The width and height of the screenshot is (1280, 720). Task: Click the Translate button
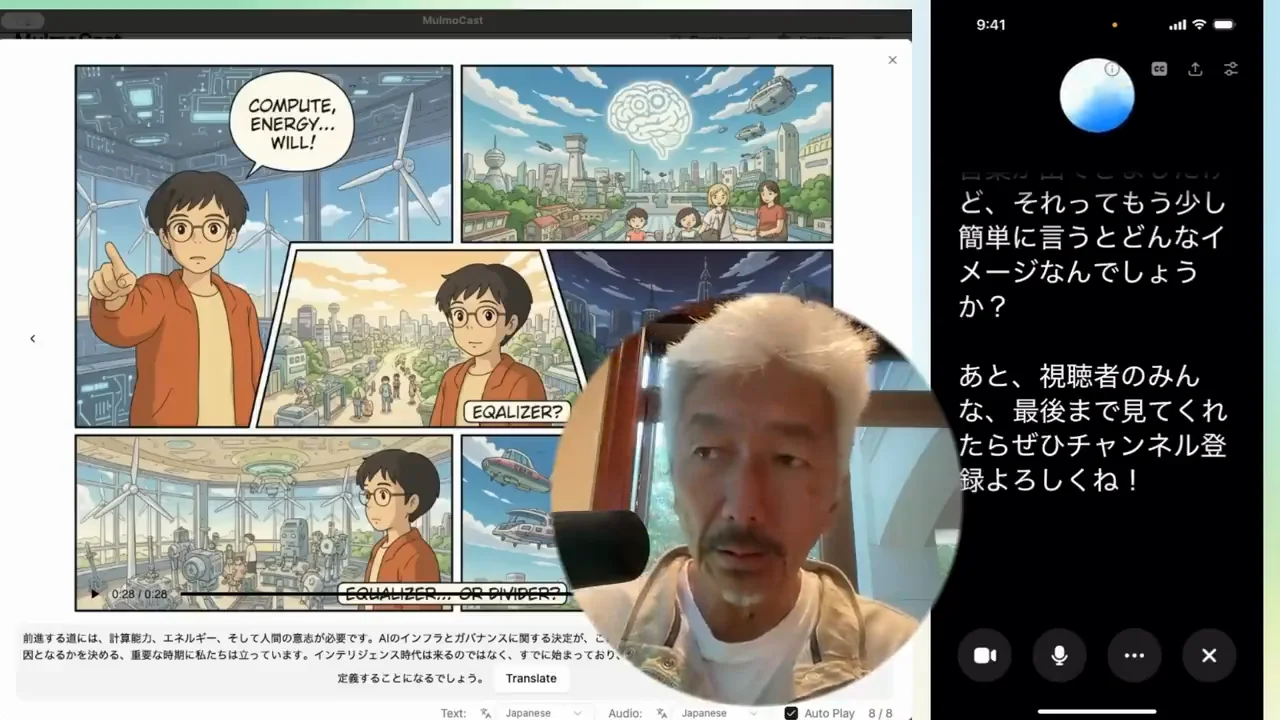click(x=531, y=678)
